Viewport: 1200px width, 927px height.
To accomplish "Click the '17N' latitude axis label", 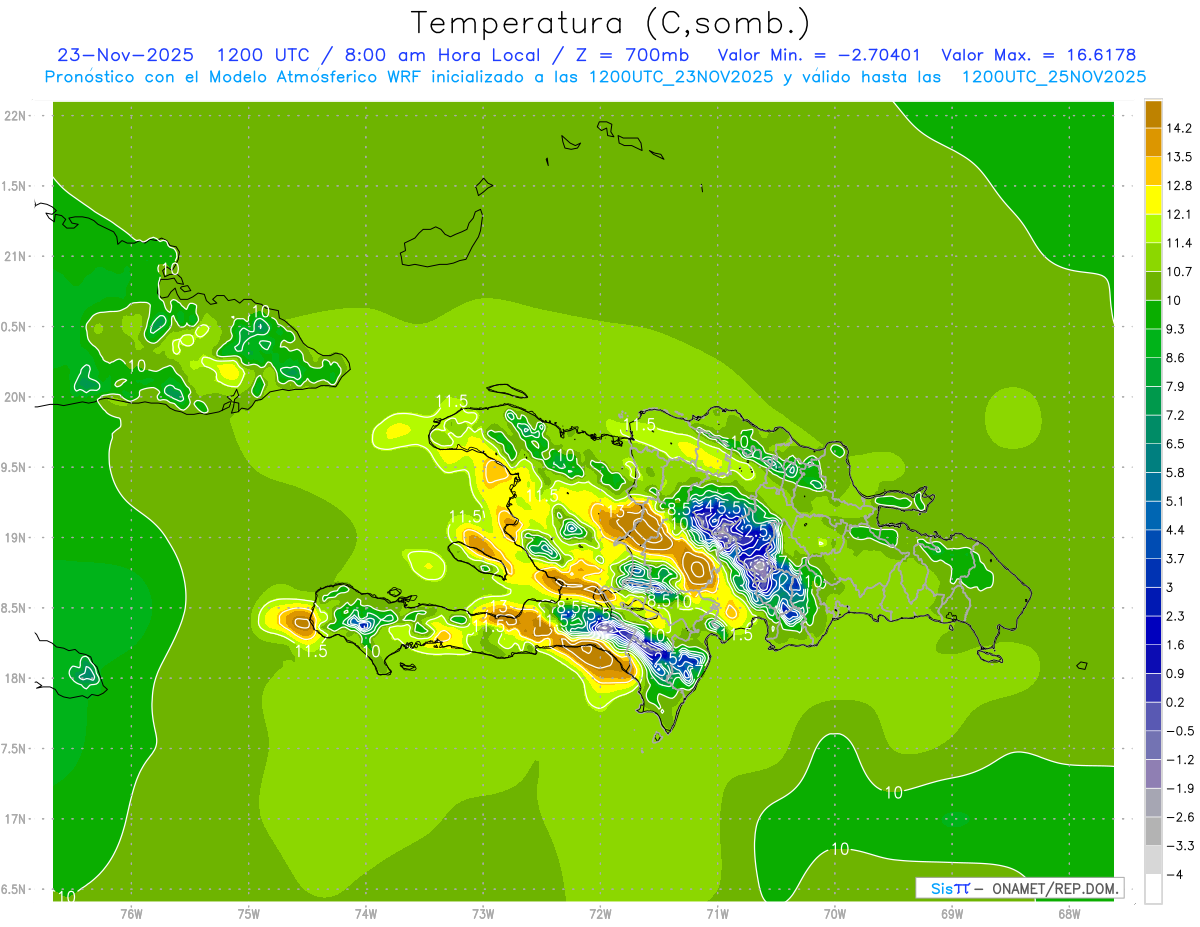I will click(x=16, y=819).
